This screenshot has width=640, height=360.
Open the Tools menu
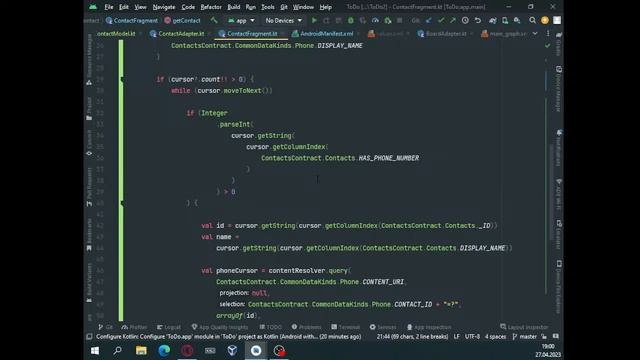[x=268, y=7]
